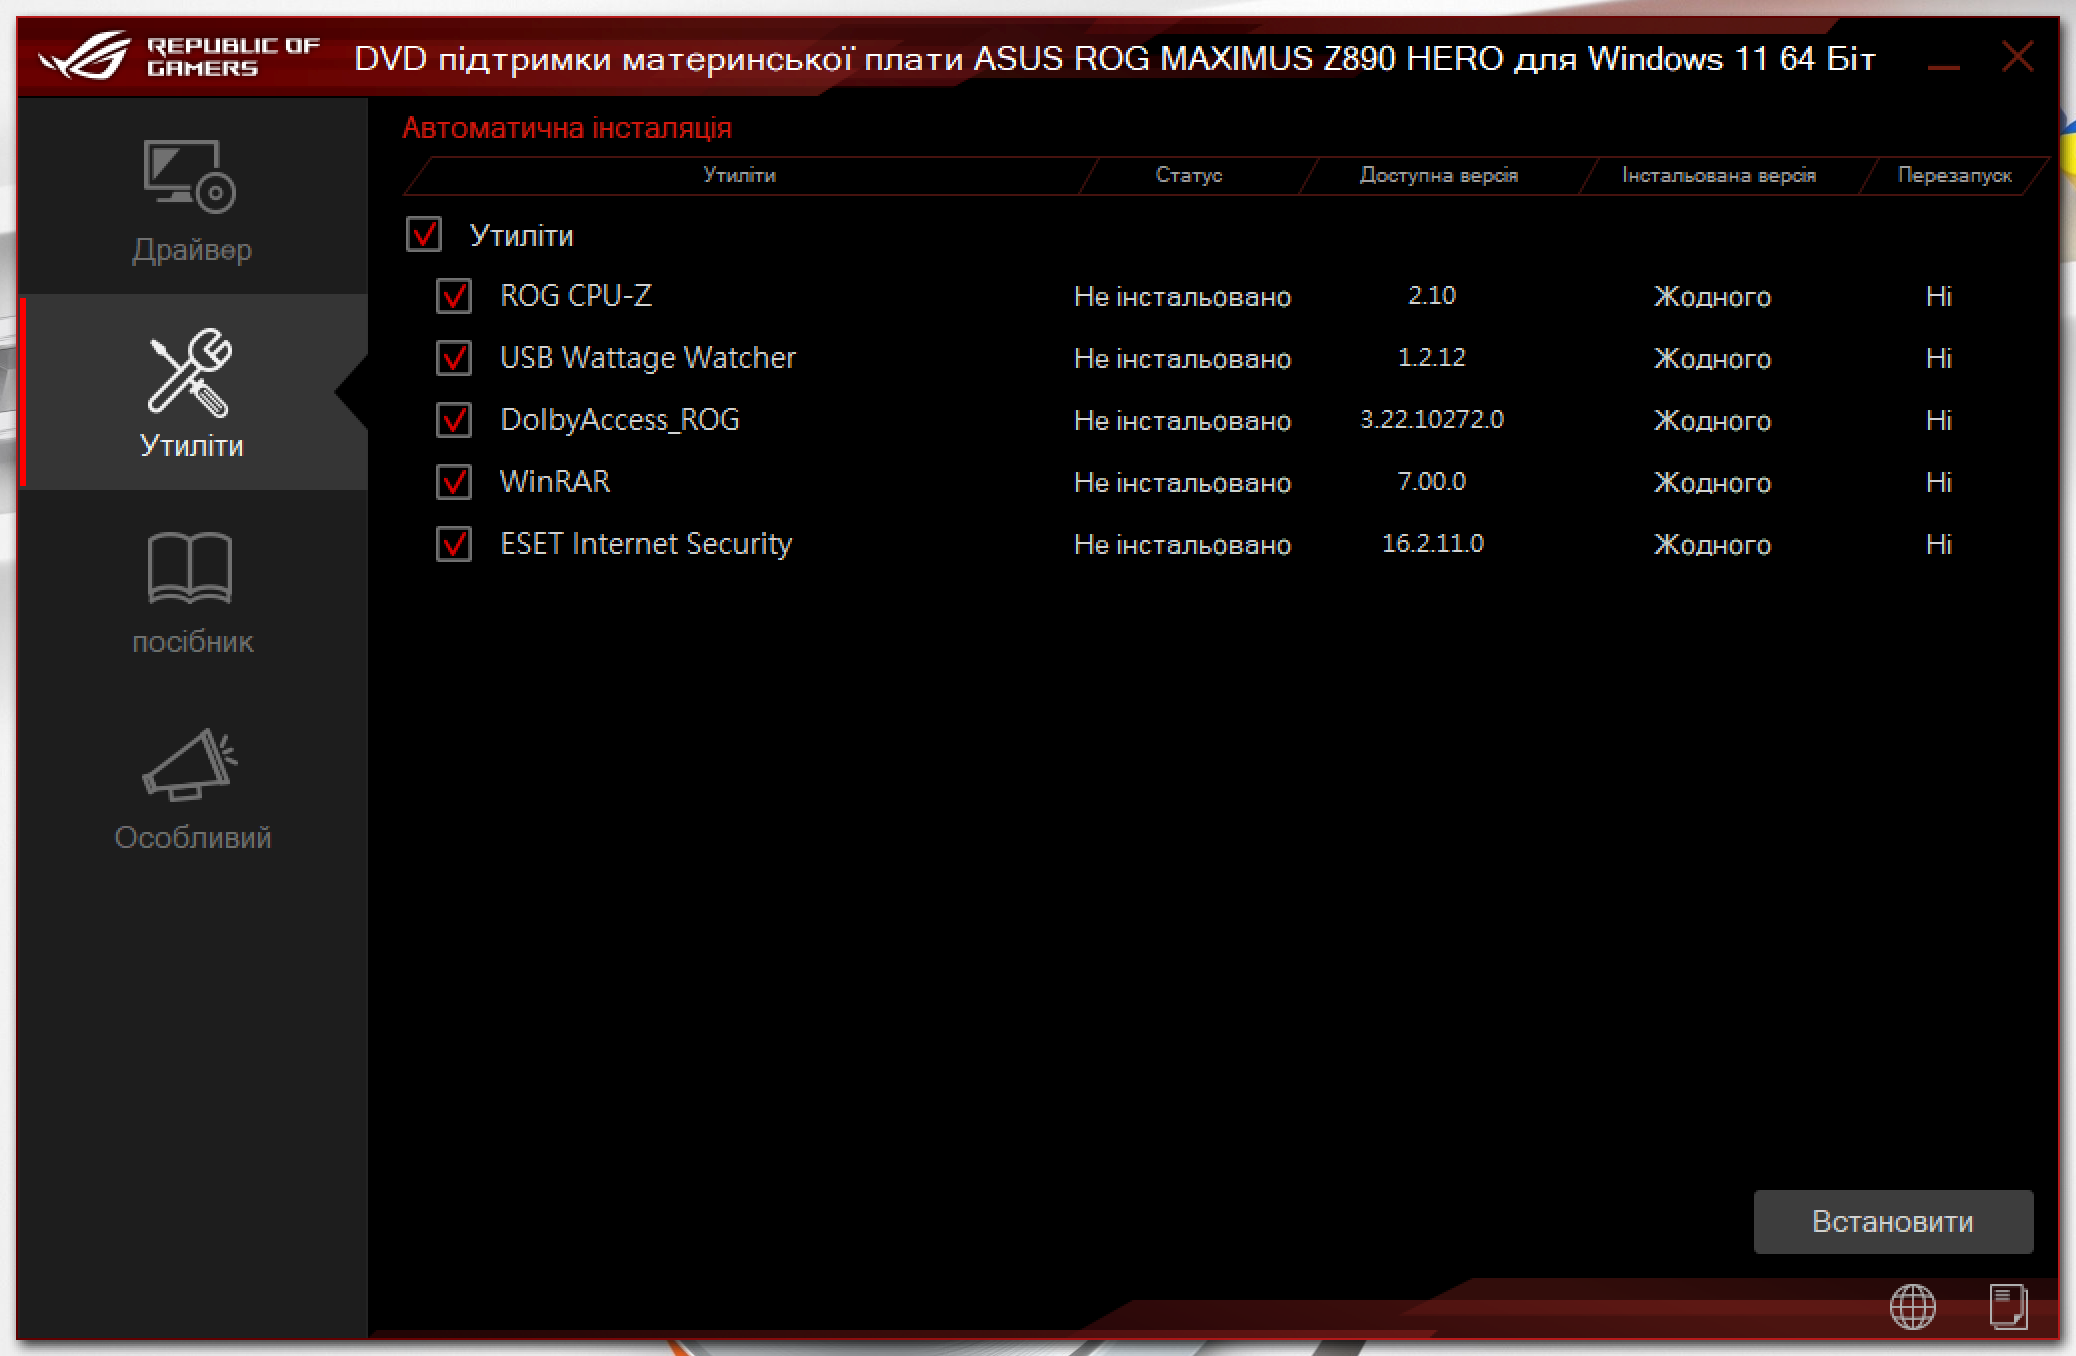This screenshot has width=2076, height=1356.
Task: Disable installation of ESET Internet Security
Action: [453, 545]
